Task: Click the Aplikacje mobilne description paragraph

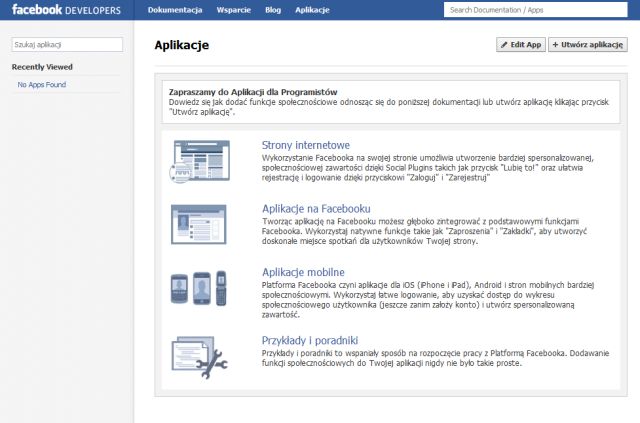Action: tap(428, 300)
